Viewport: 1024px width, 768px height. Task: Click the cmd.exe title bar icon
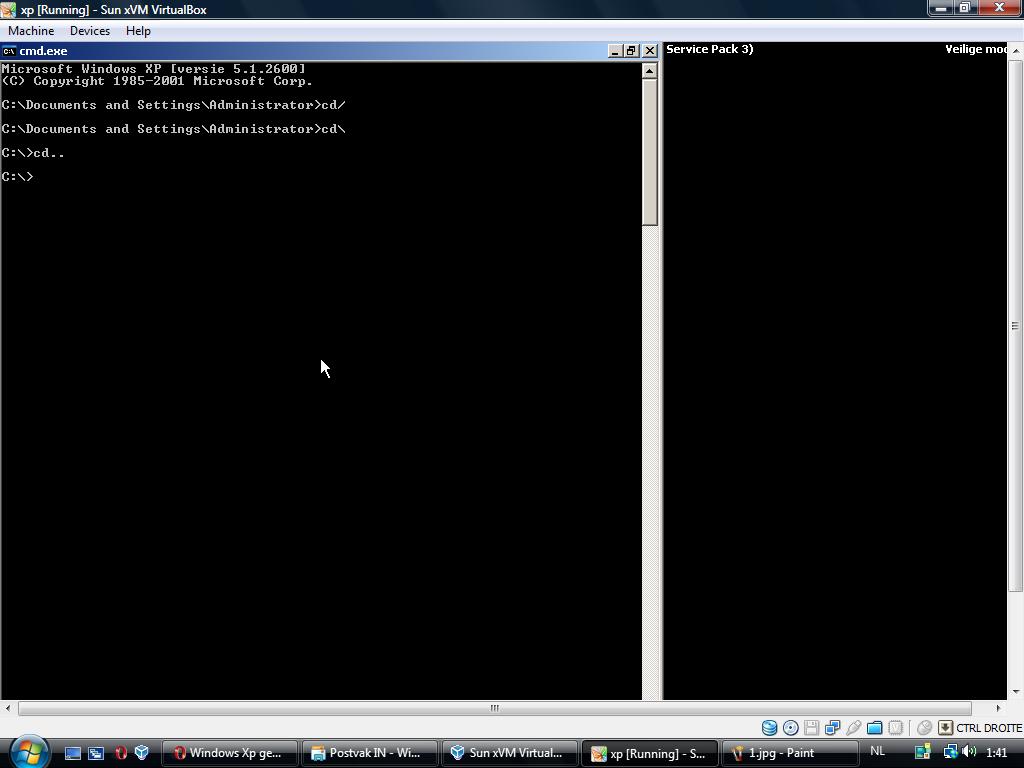click(x=8, y=51)
